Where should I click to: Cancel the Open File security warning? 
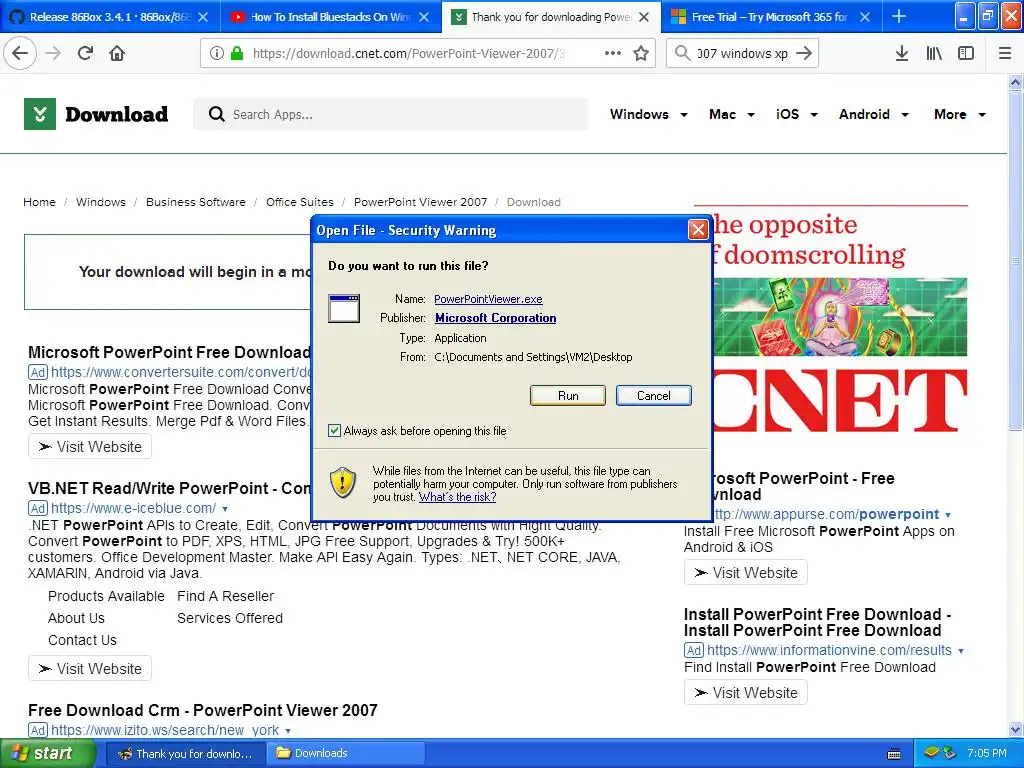tap(653, 396)
